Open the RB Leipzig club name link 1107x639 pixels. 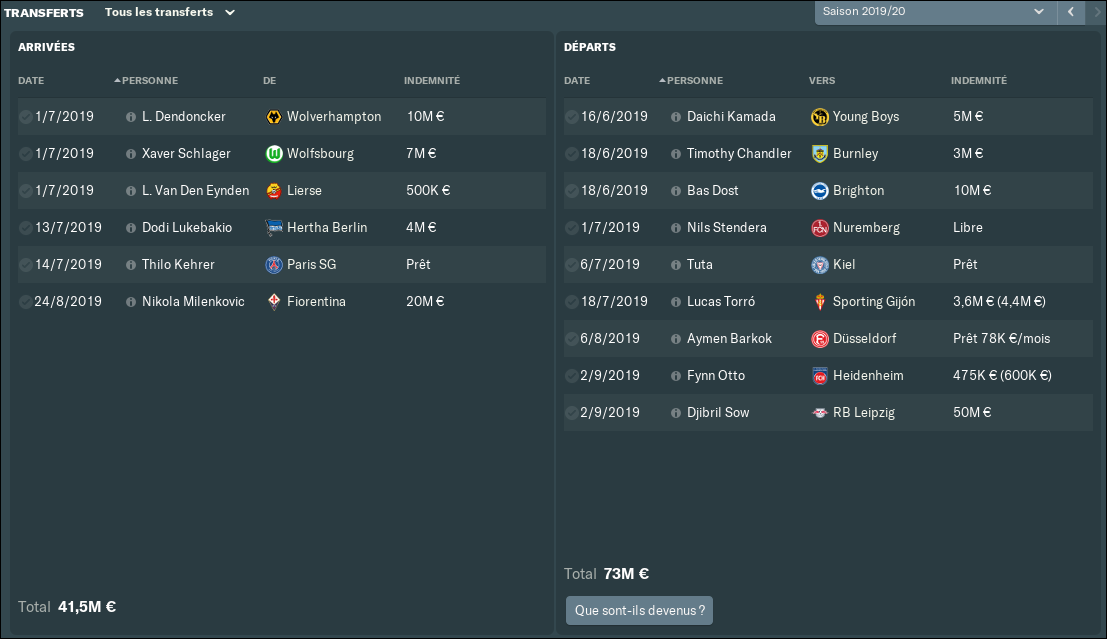pos(863,412)
